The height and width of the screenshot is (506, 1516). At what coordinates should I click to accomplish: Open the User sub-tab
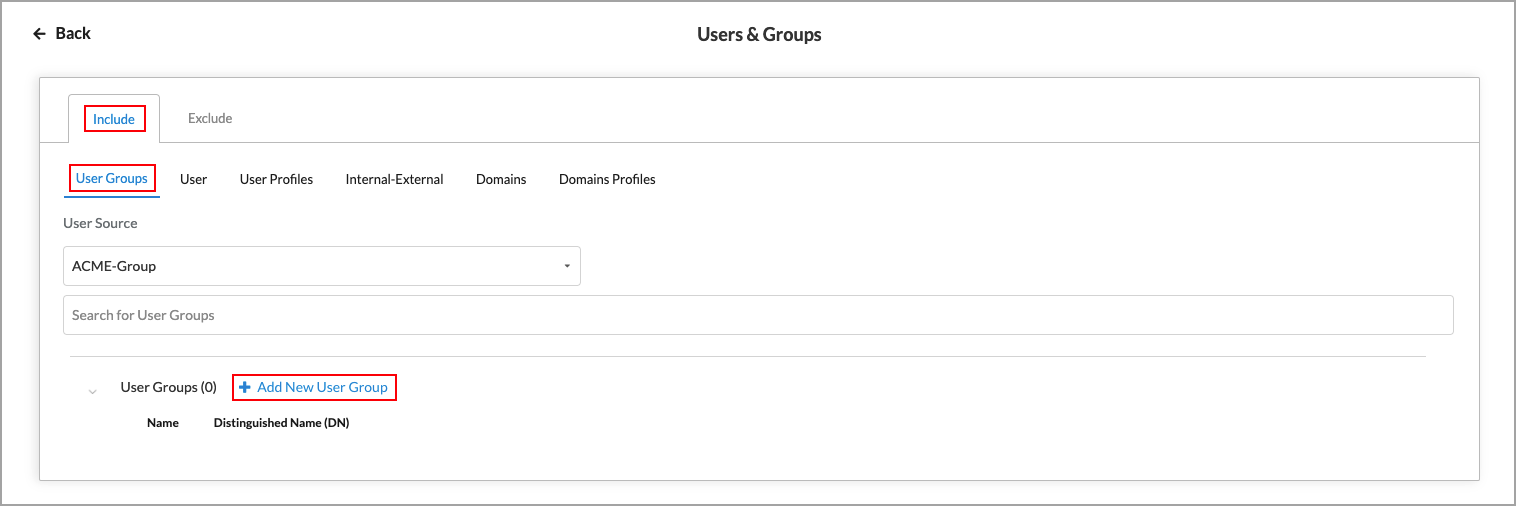tap(193, 180)
